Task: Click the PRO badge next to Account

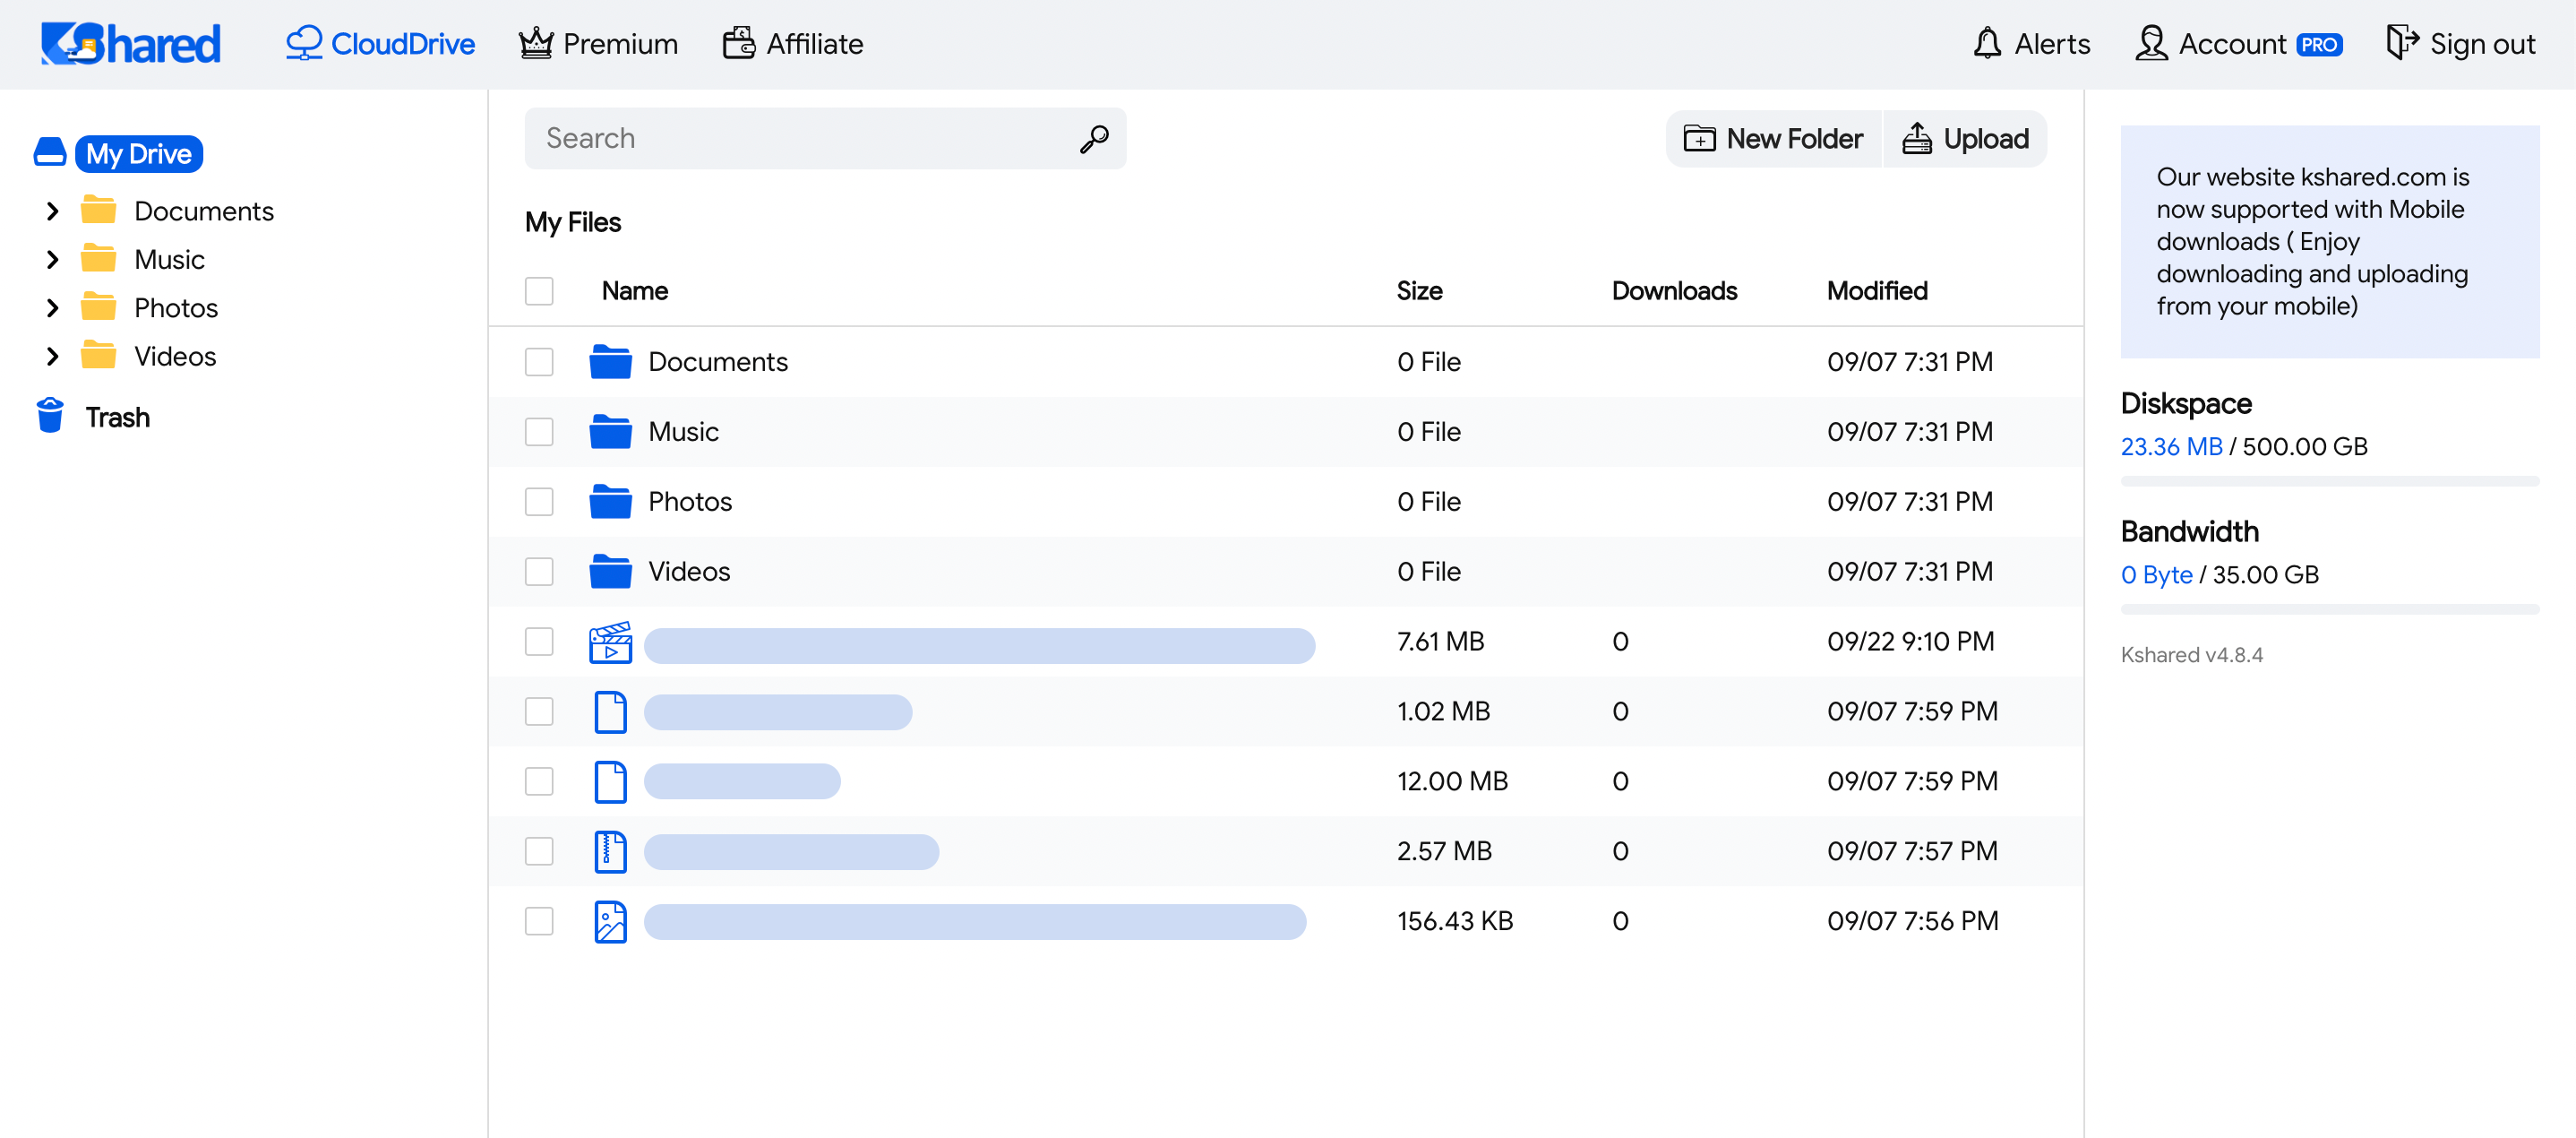Action: [x=2319, y=45]
